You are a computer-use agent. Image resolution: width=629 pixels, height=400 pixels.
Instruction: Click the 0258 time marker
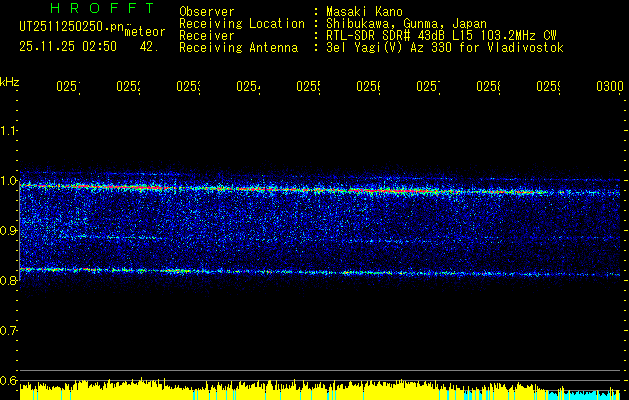(489, 86)
